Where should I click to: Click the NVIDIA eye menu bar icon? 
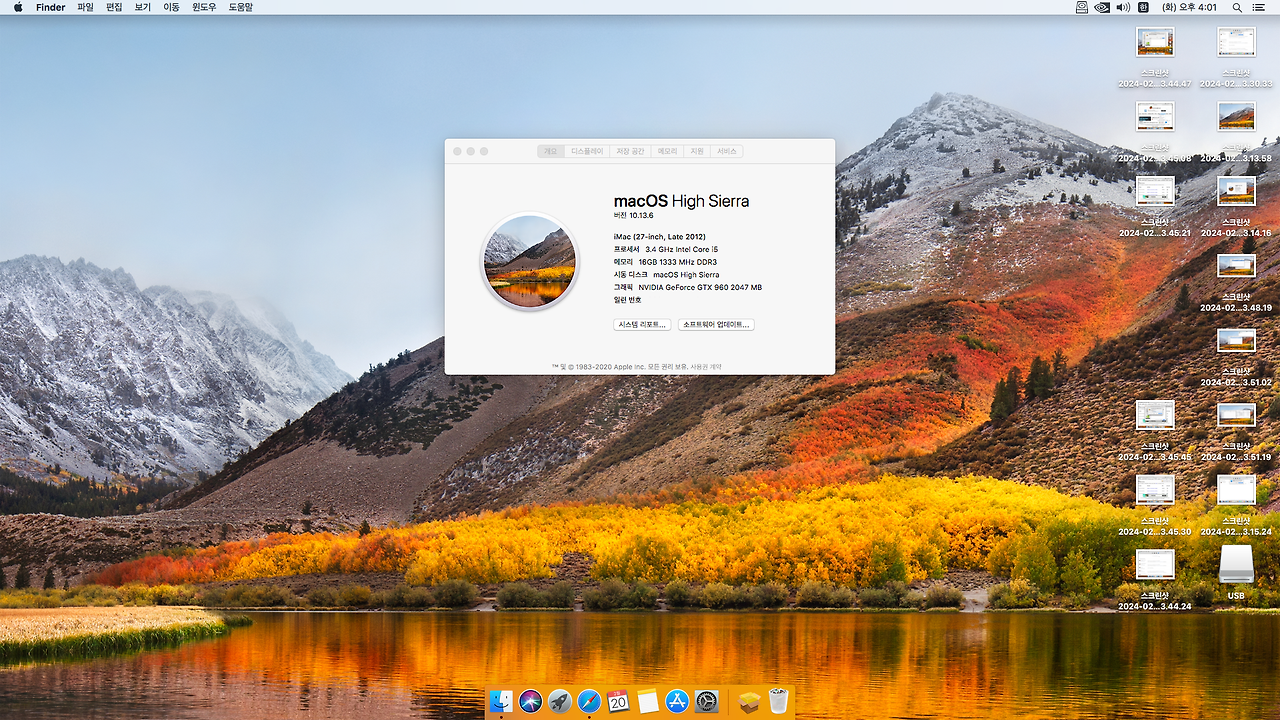point(1102,7)
